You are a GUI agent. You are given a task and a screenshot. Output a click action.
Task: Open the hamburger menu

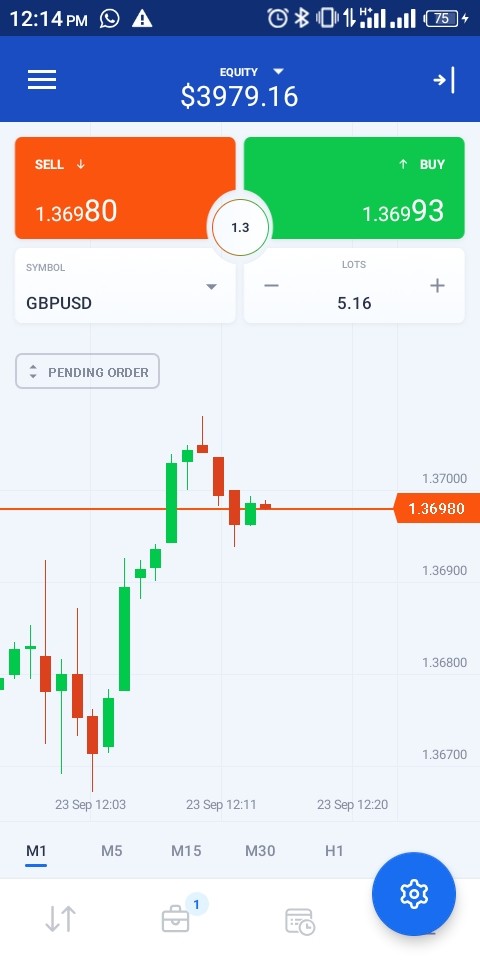(42, 80)
